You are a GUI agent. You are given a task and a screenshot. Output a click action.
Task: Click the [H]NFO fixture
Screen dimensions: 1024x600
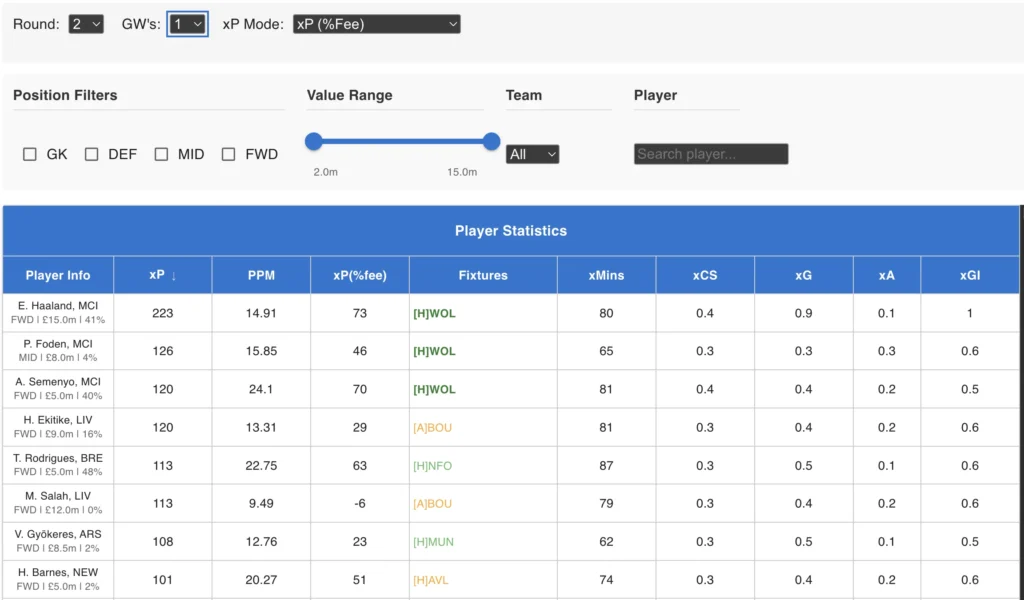(x=432, y=466)
